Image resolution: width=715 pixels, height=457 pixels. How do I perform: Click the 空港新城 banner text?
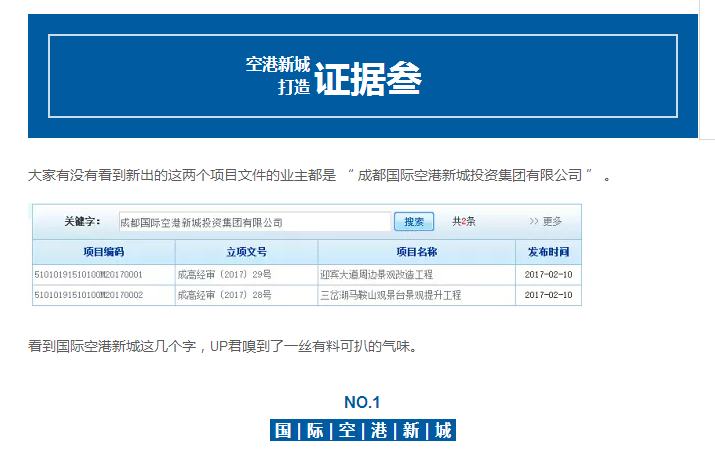tap(278, 64)
